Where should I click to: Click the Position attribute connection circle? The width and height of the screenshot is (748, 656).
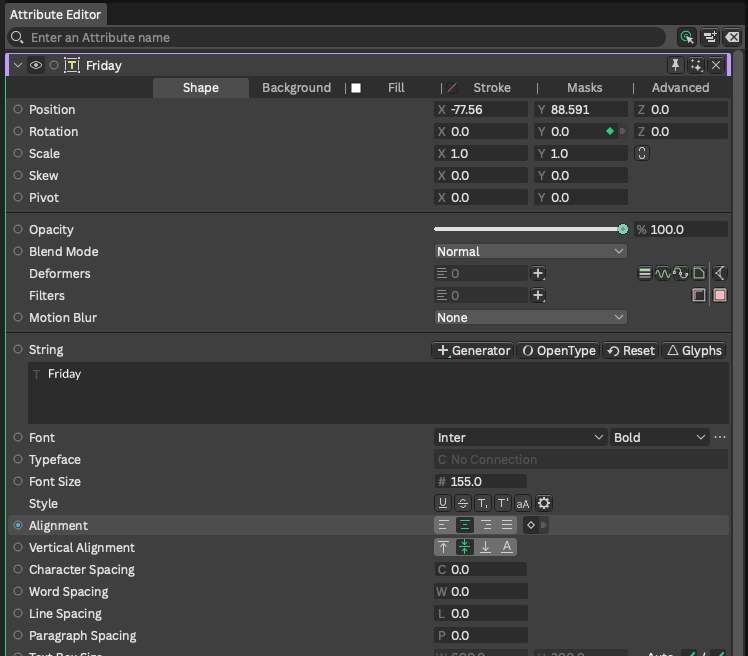(x=18, y=109)
